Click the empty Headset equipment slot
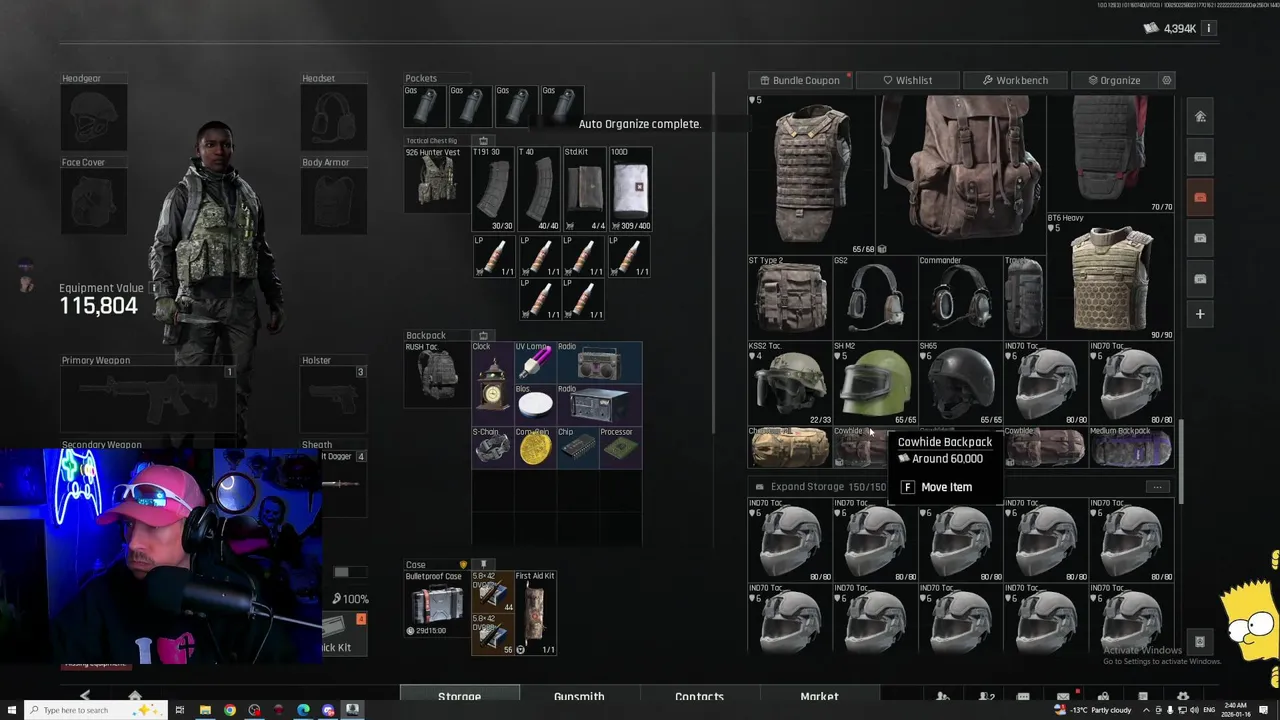The width and height of the screenshot is (1280, 720). (x=333, y=118)
